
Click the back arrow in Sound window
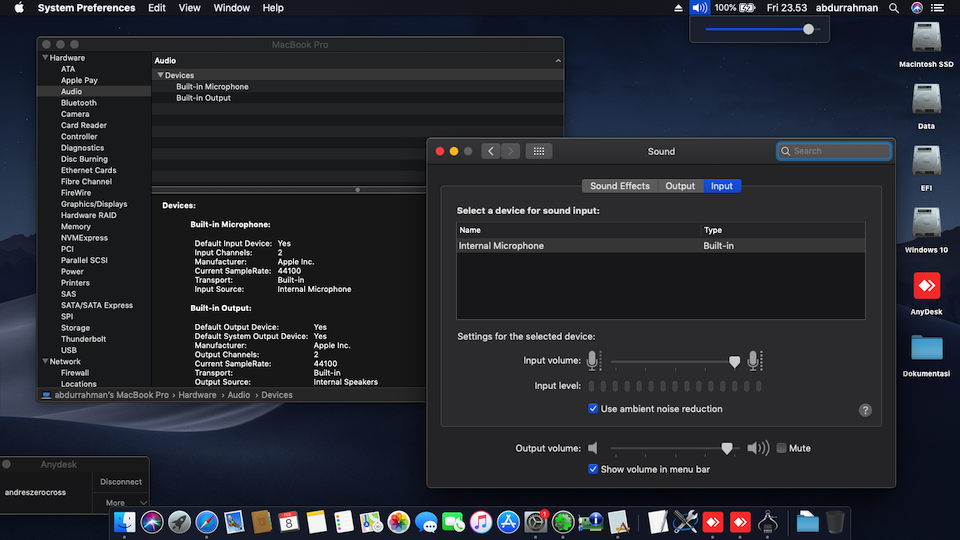[x=490, y=151]
